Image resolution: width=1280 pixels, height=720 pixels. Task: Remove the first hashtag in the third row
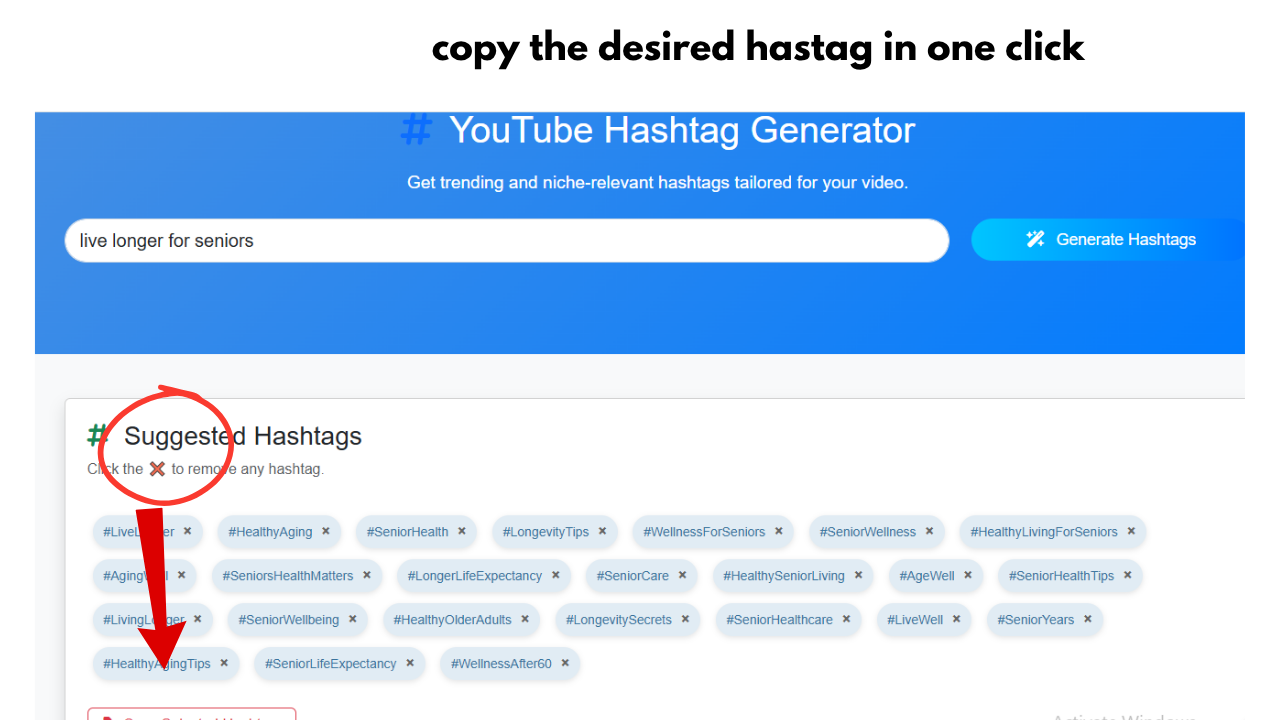(x=197, y=620)
